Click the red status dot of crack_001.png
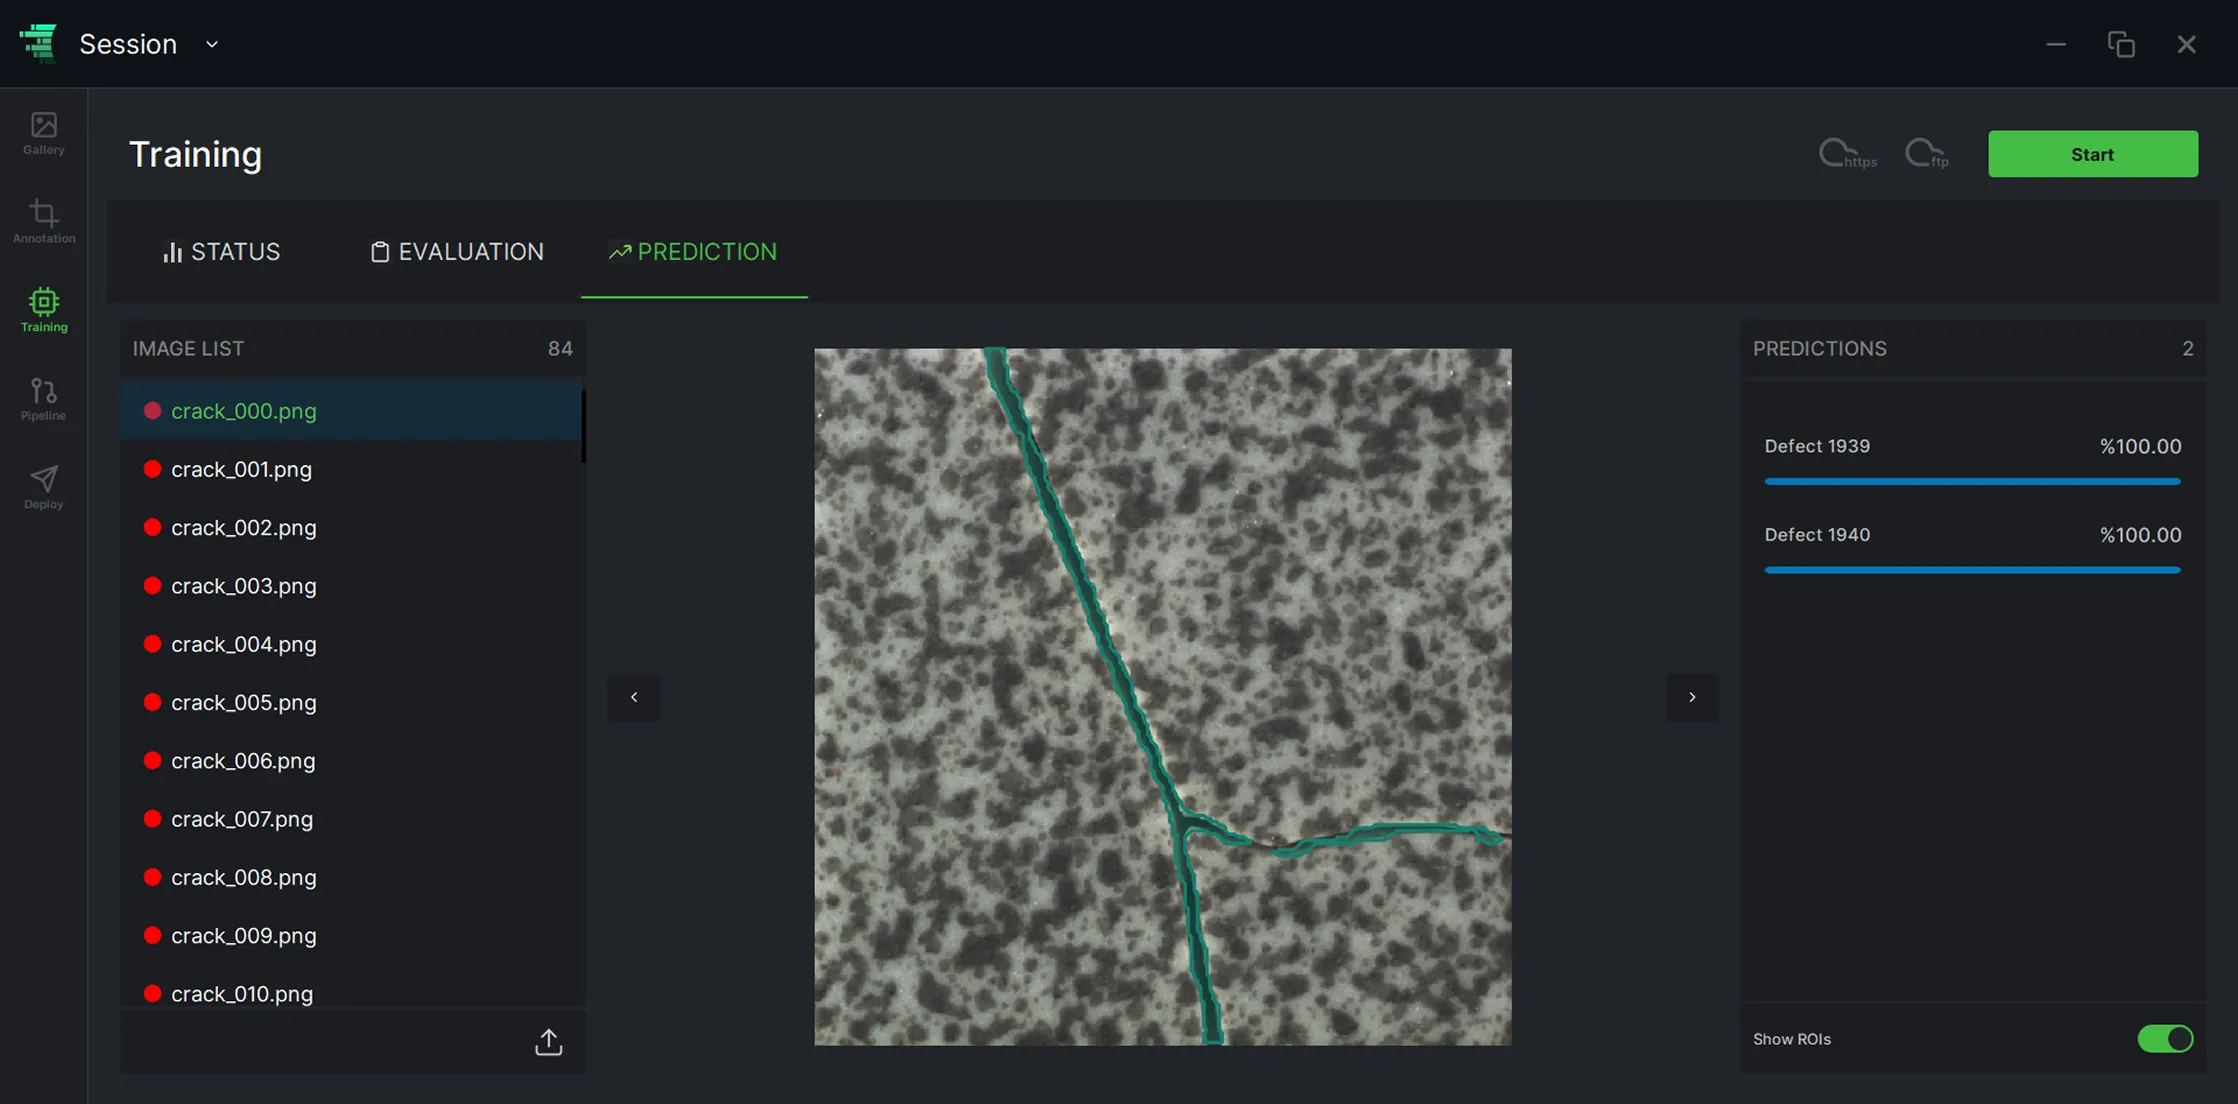 pos(152,469)
